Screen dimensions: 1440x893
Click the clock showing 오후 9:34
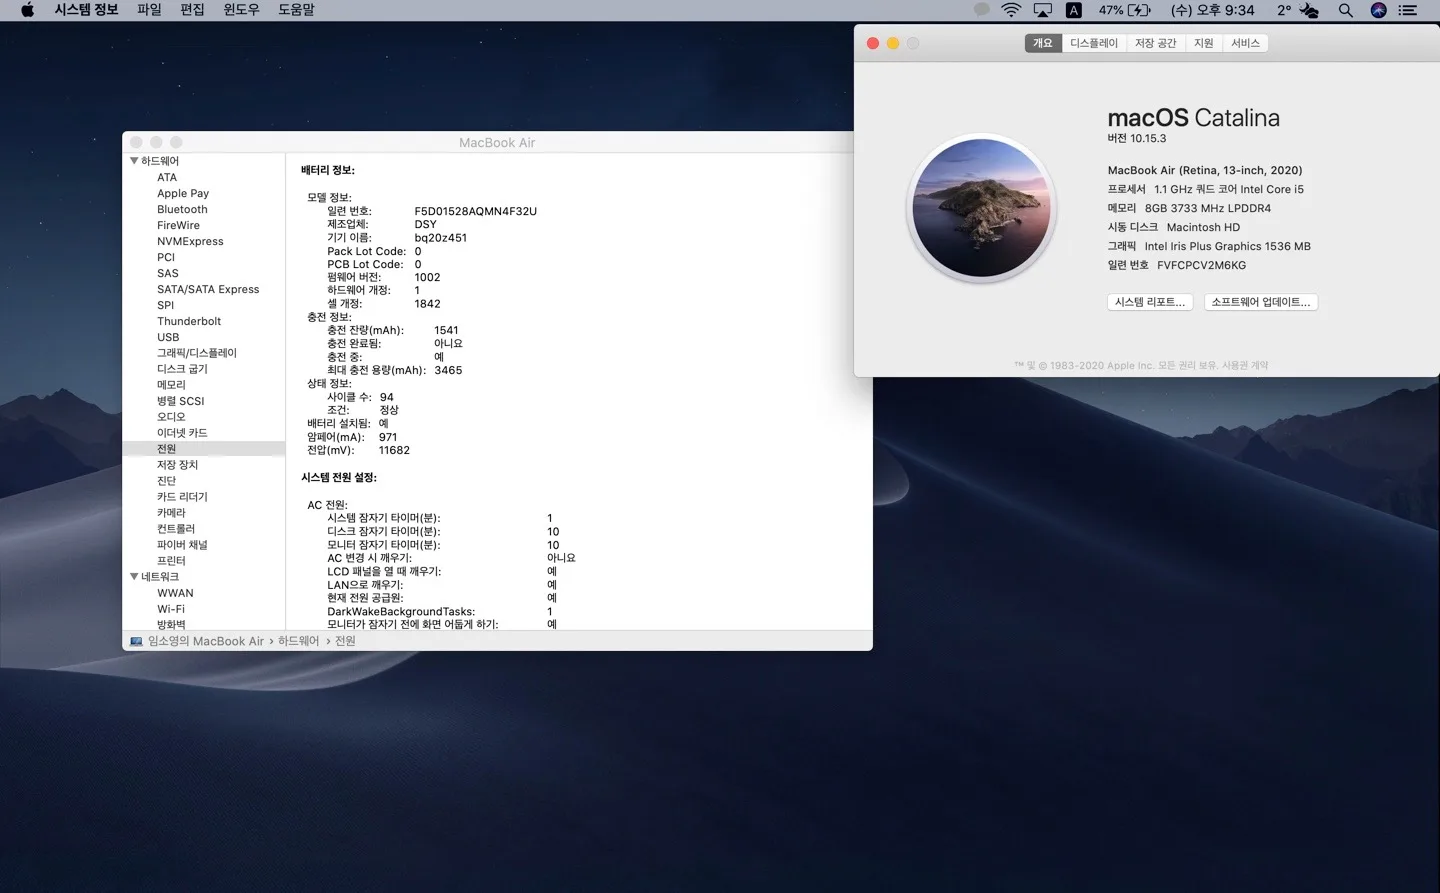[1213, 10]
